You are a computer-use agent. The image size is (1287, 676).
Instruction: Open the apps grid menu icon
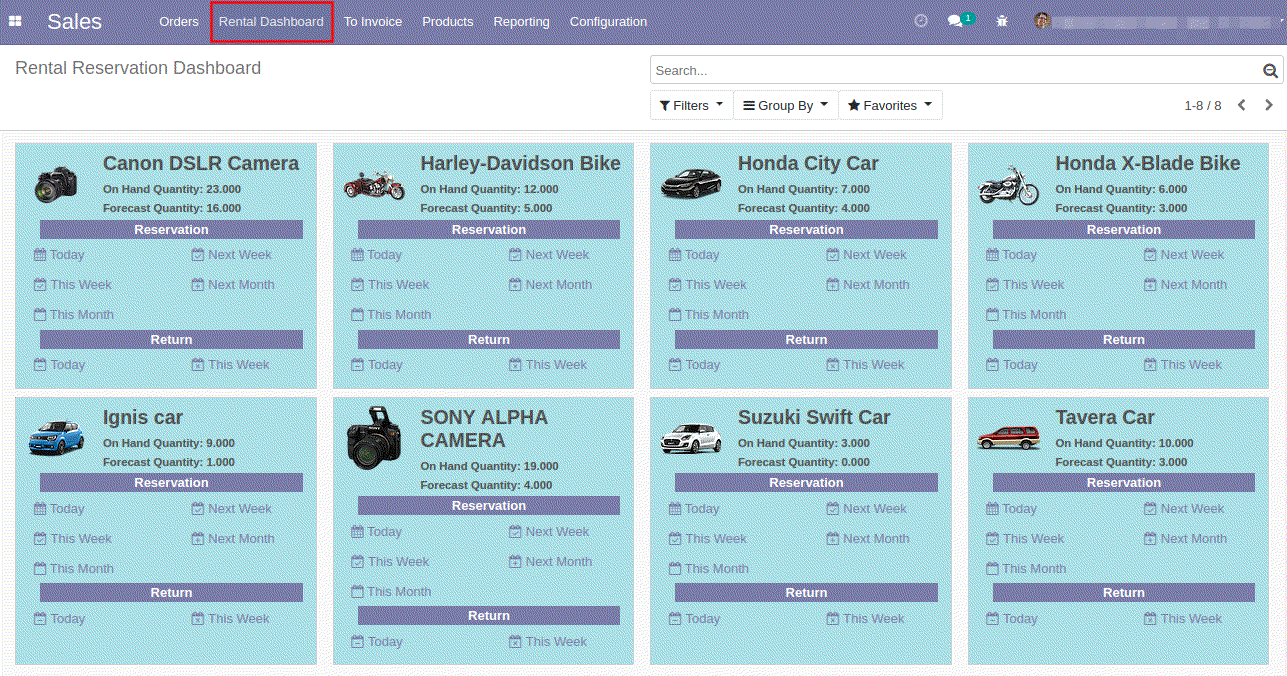coord(15,21)
